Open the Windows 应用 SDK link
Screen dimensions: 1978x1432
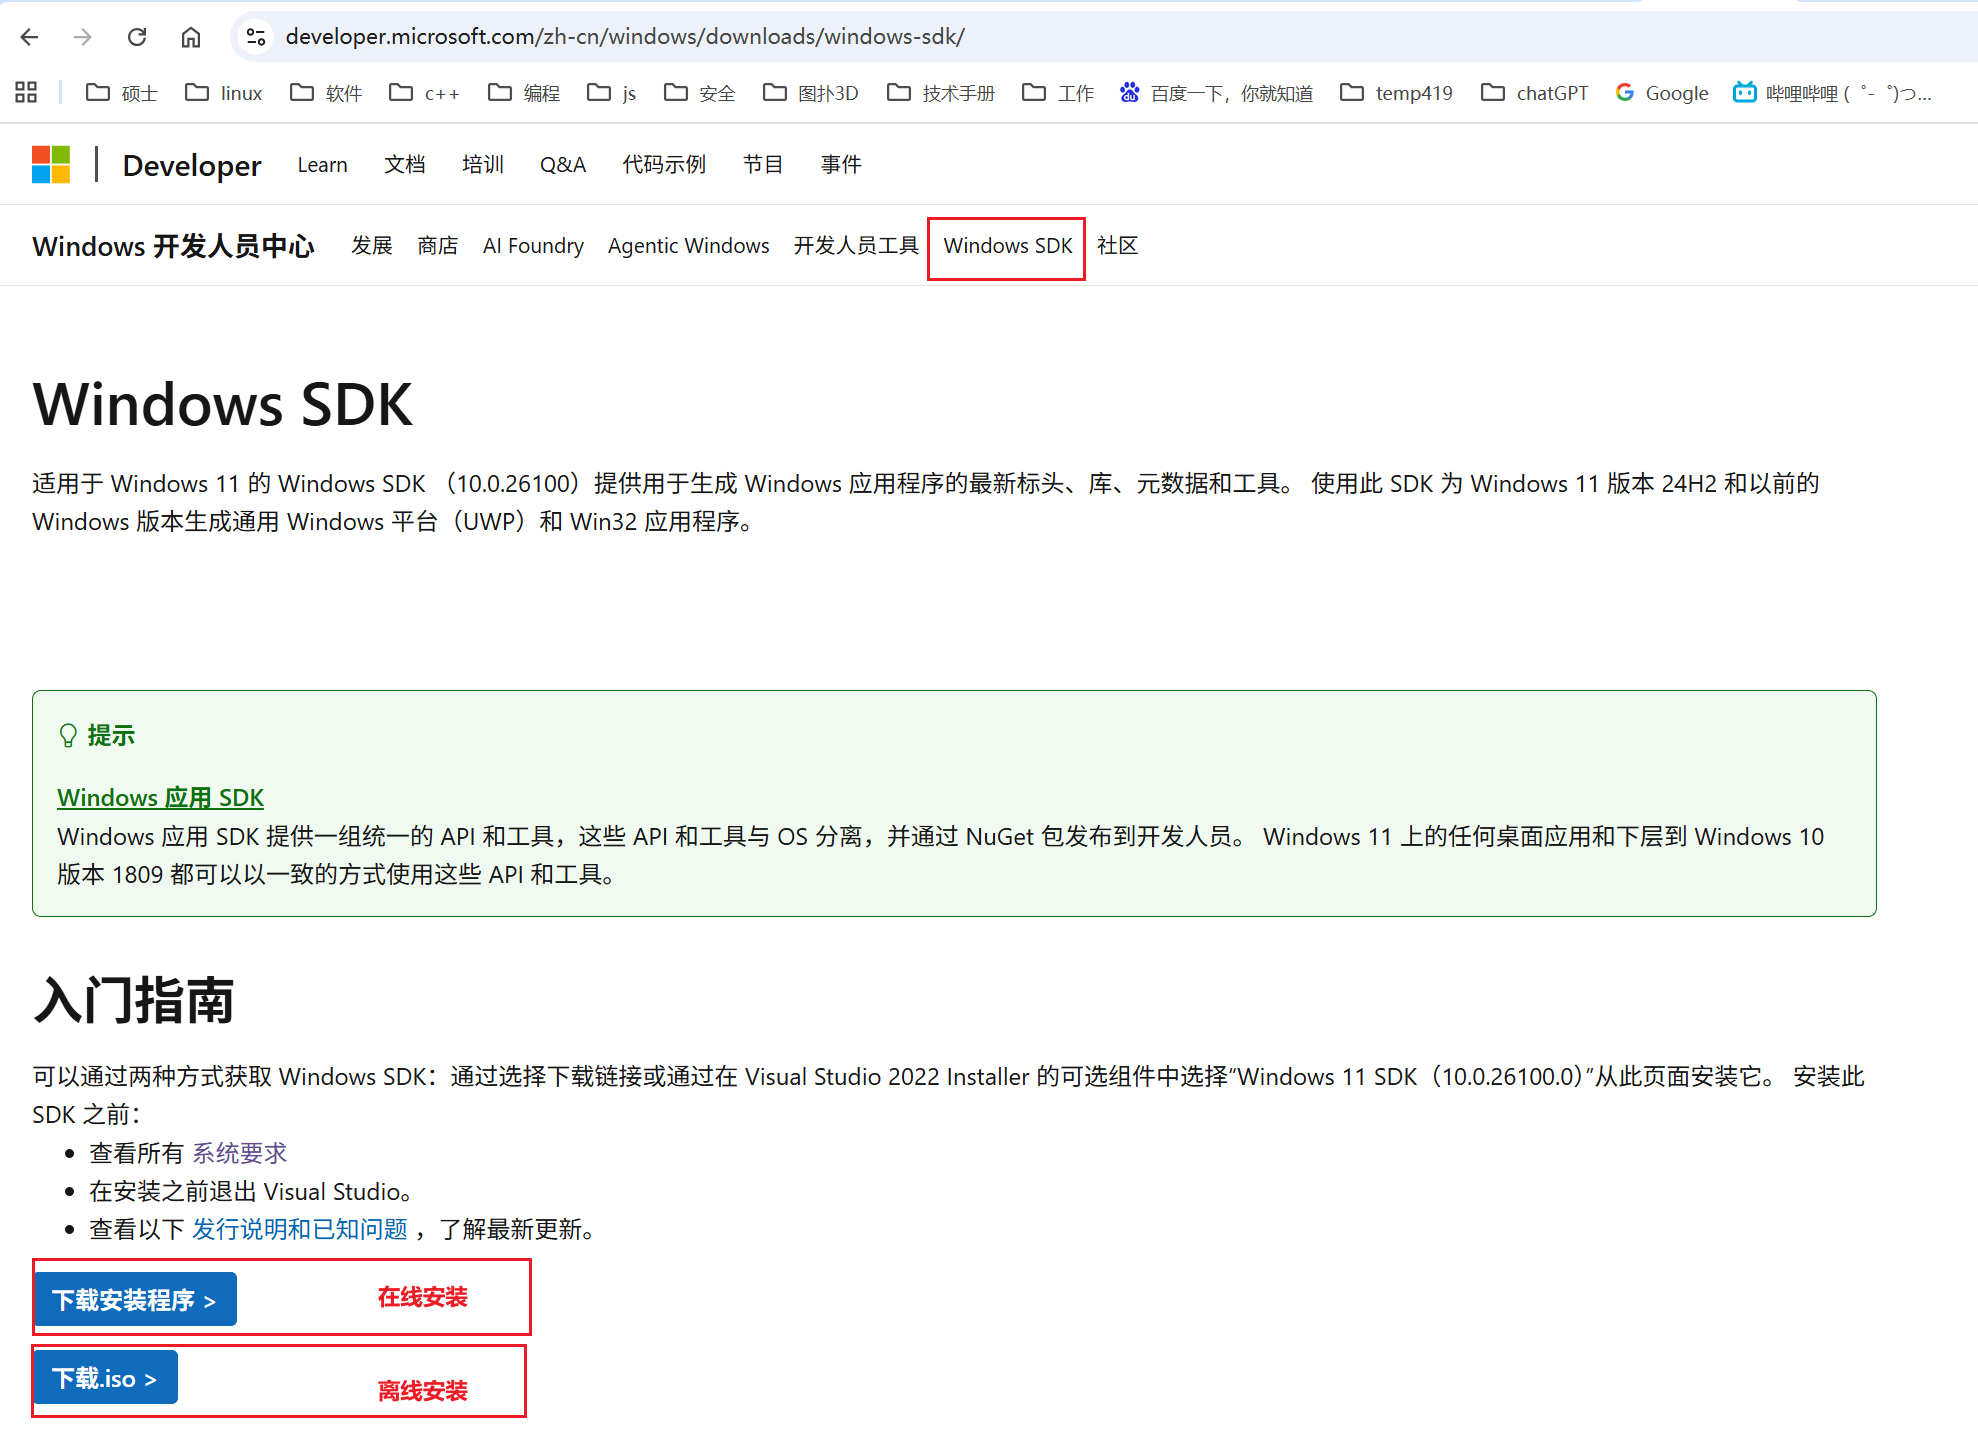(159, 797)
